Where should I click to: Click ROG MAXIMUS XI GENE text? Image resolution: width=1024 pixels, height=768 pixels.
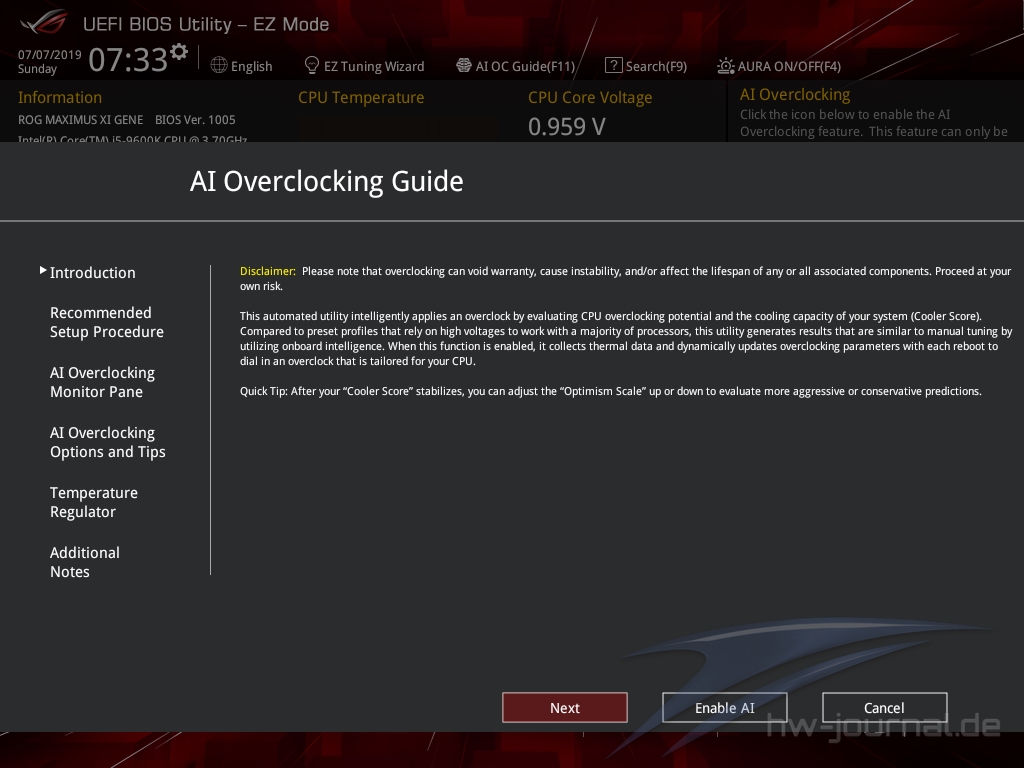pos(80,120)
